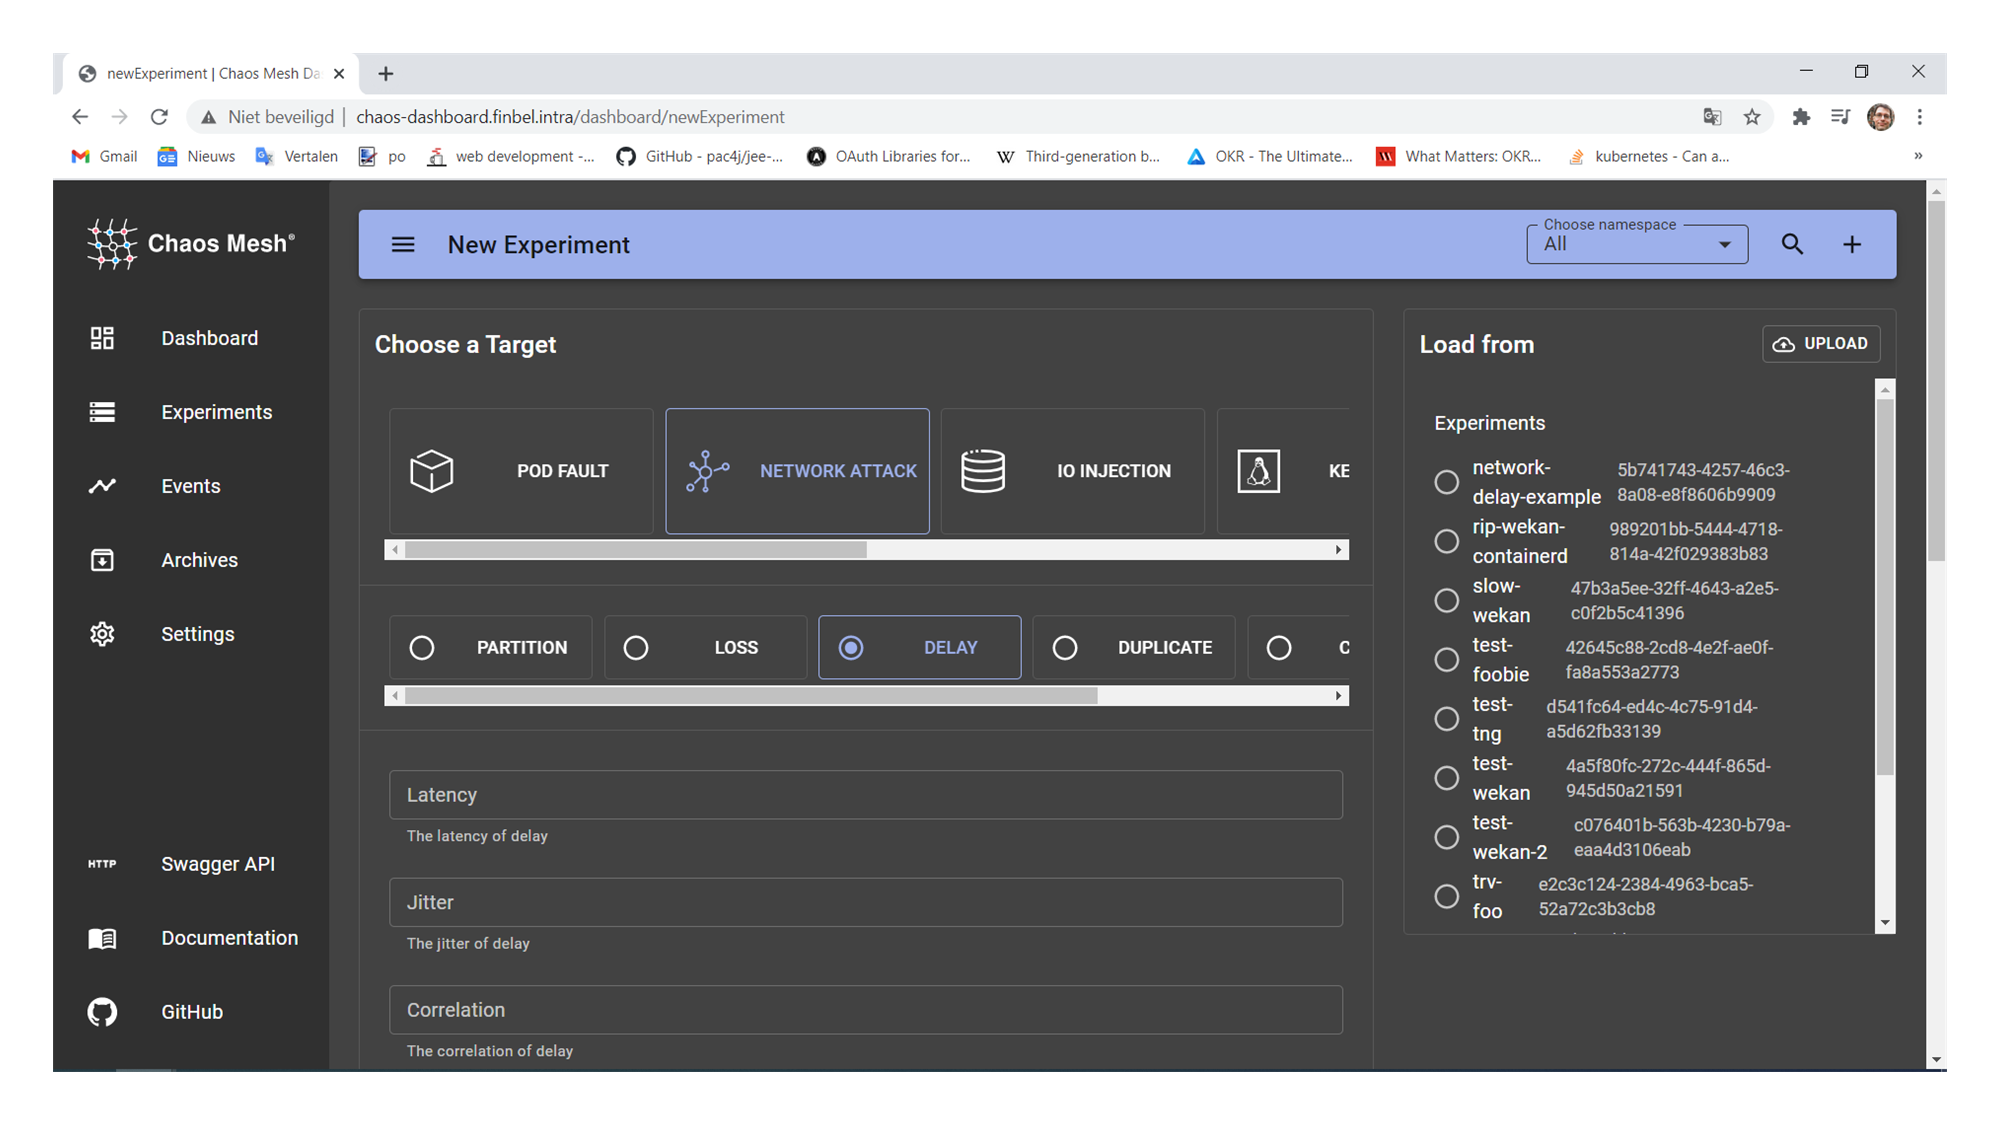Image resolution: width=2000 pixels, height=1125 pixels.
Task: Click the hamburger menu icon in header
Action: point(402,245)
